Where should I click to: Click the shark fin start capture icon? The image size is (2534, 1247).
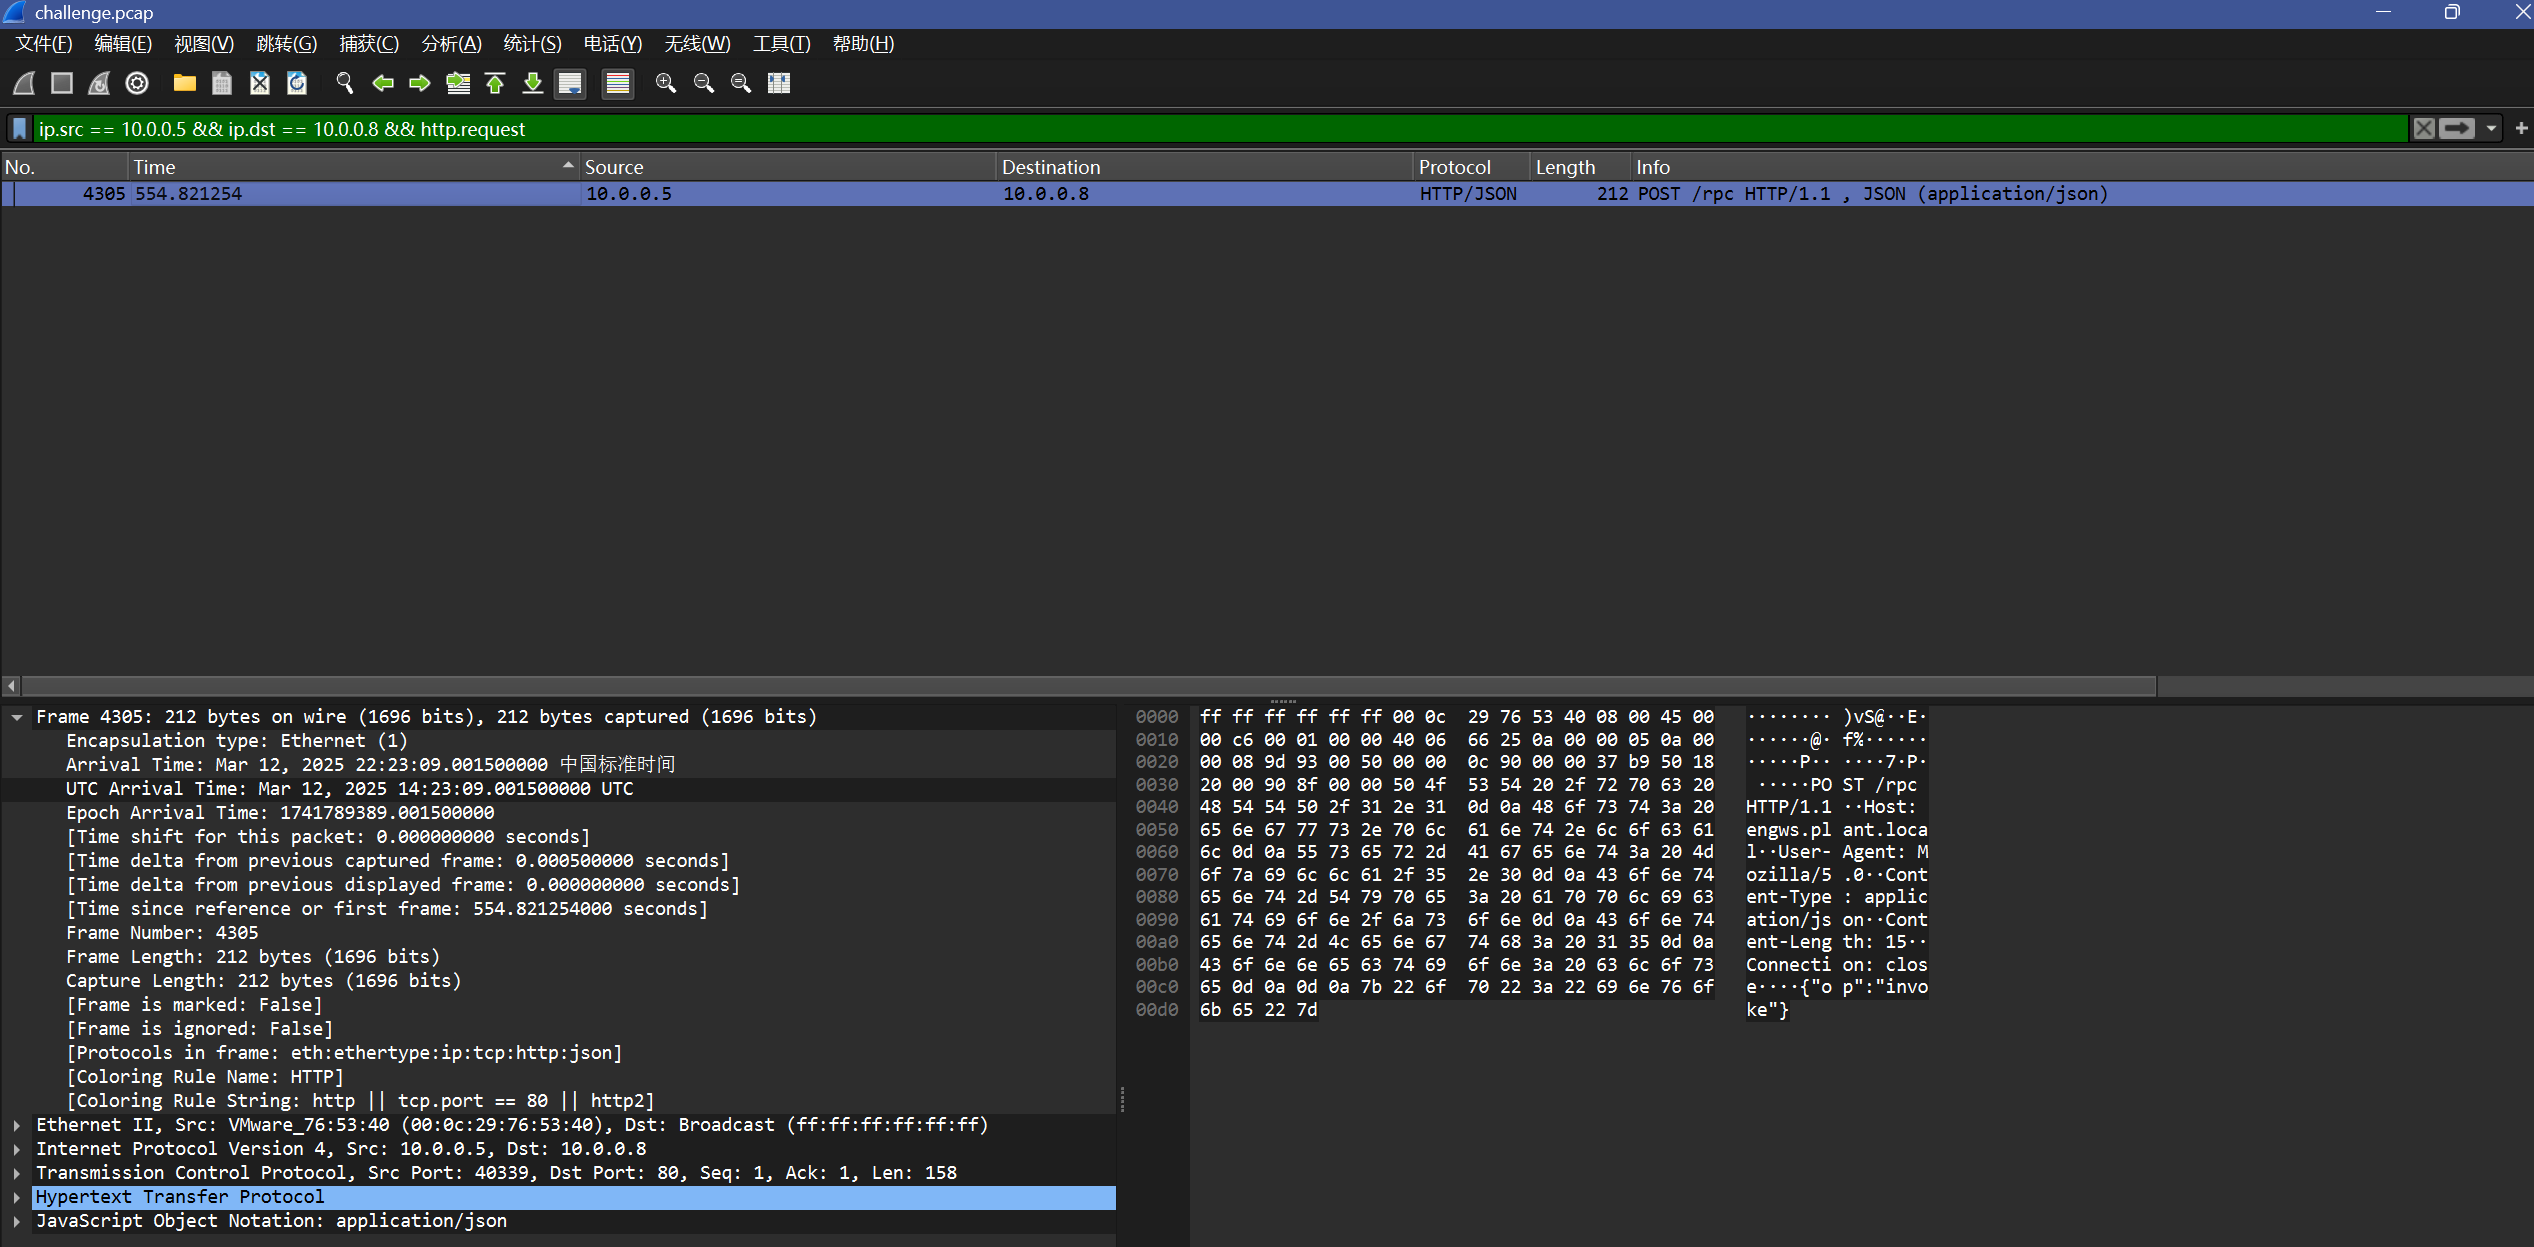pos(25,83)
